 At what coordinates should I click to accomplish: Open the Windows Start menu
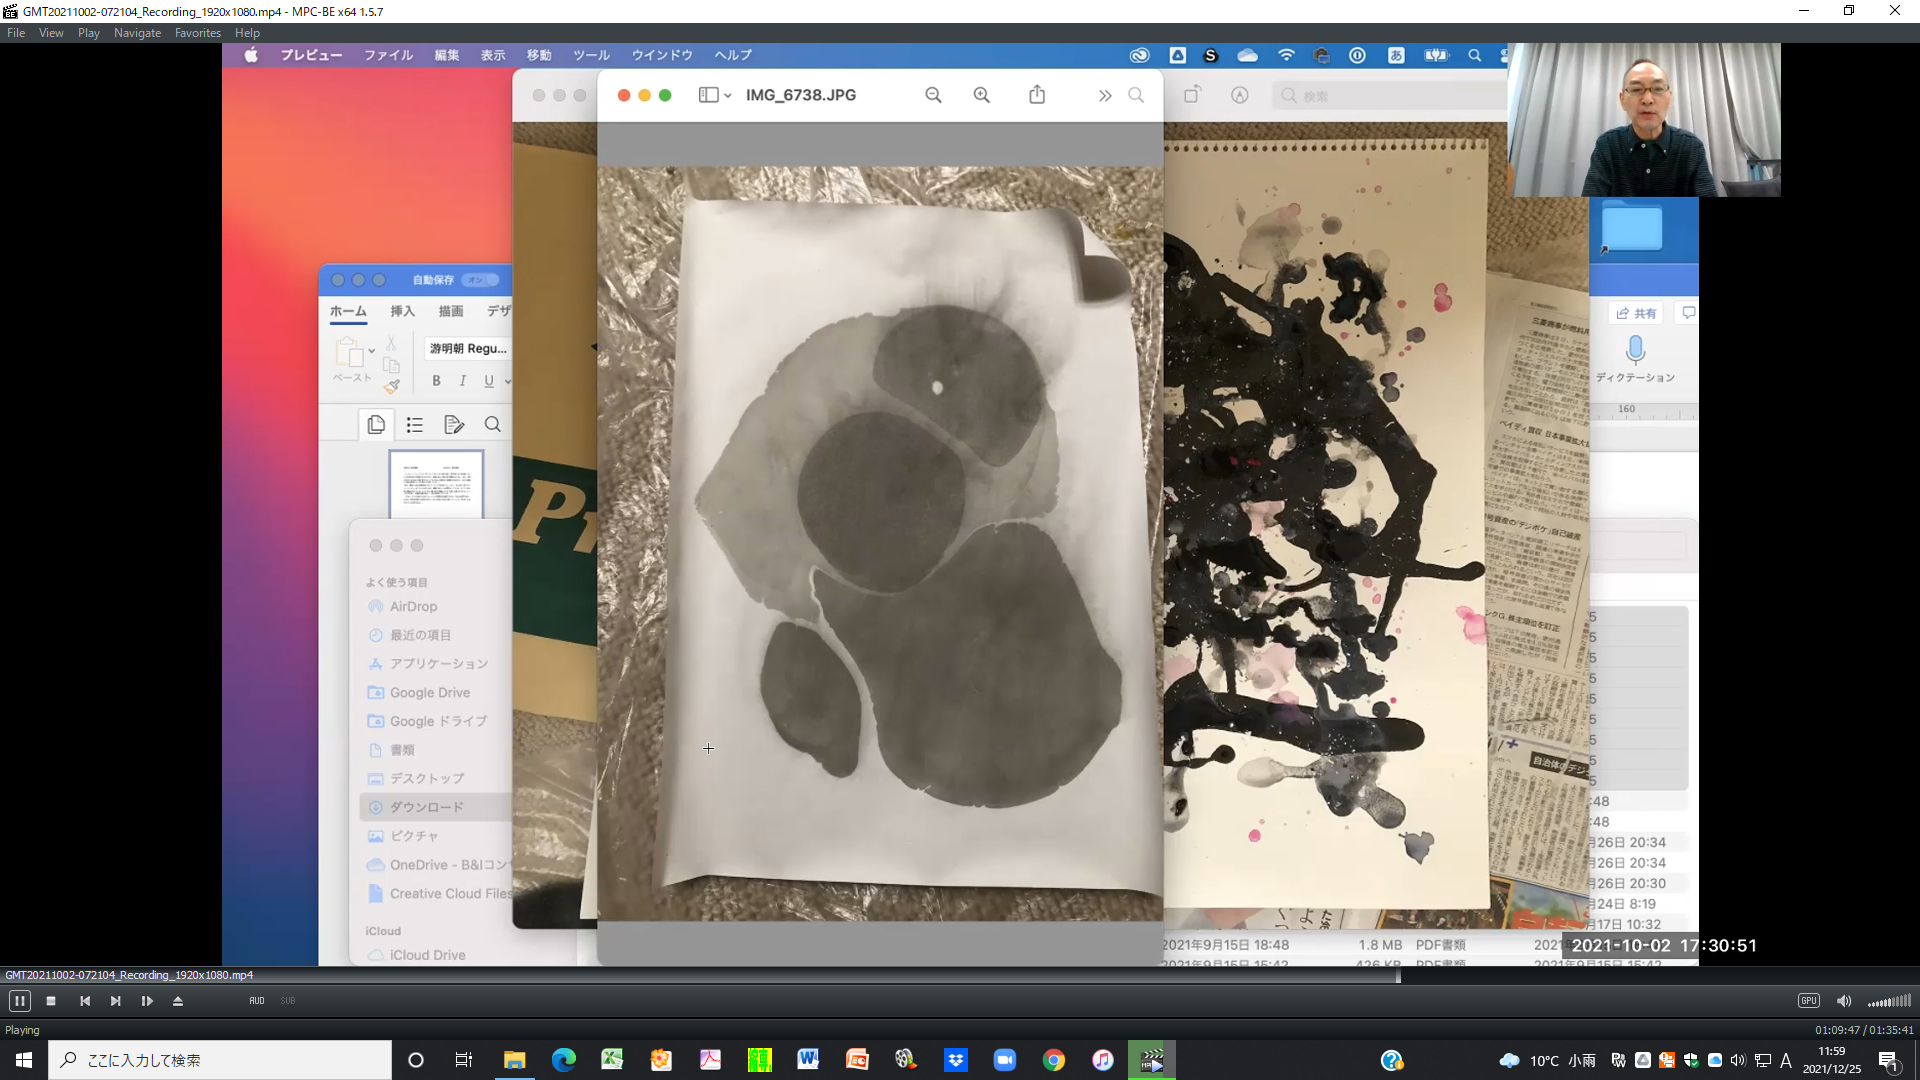pyautogui.click(x=24, y=1060)
